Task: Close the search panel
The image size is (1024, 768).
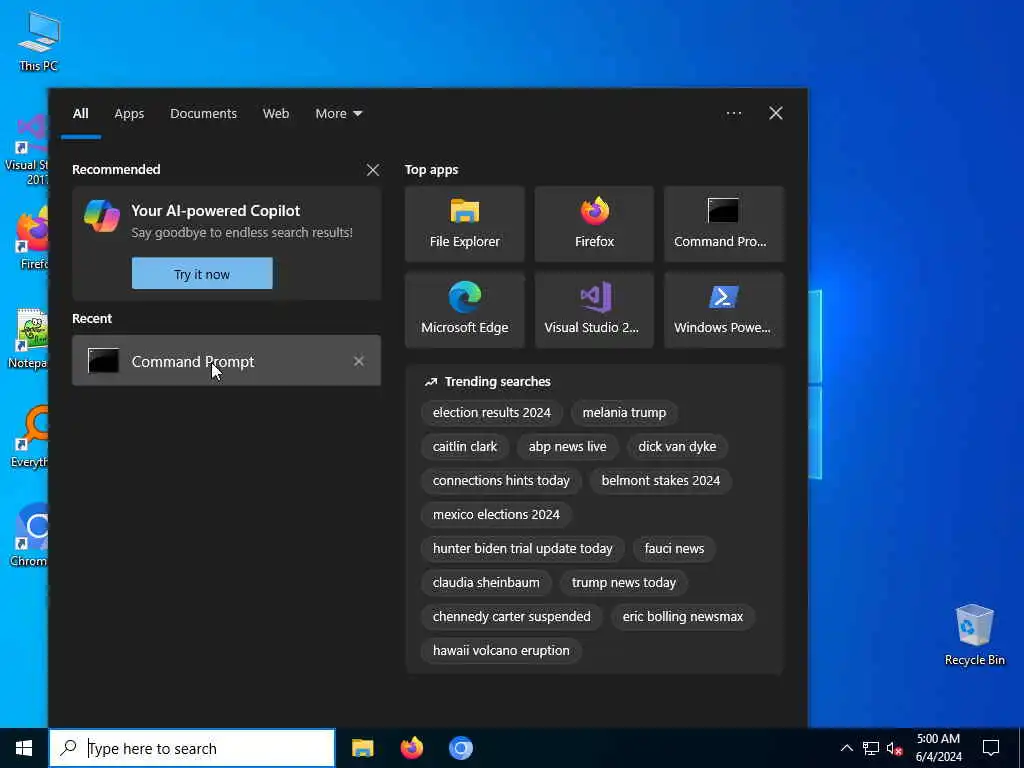Action: [x=776, y=113]
